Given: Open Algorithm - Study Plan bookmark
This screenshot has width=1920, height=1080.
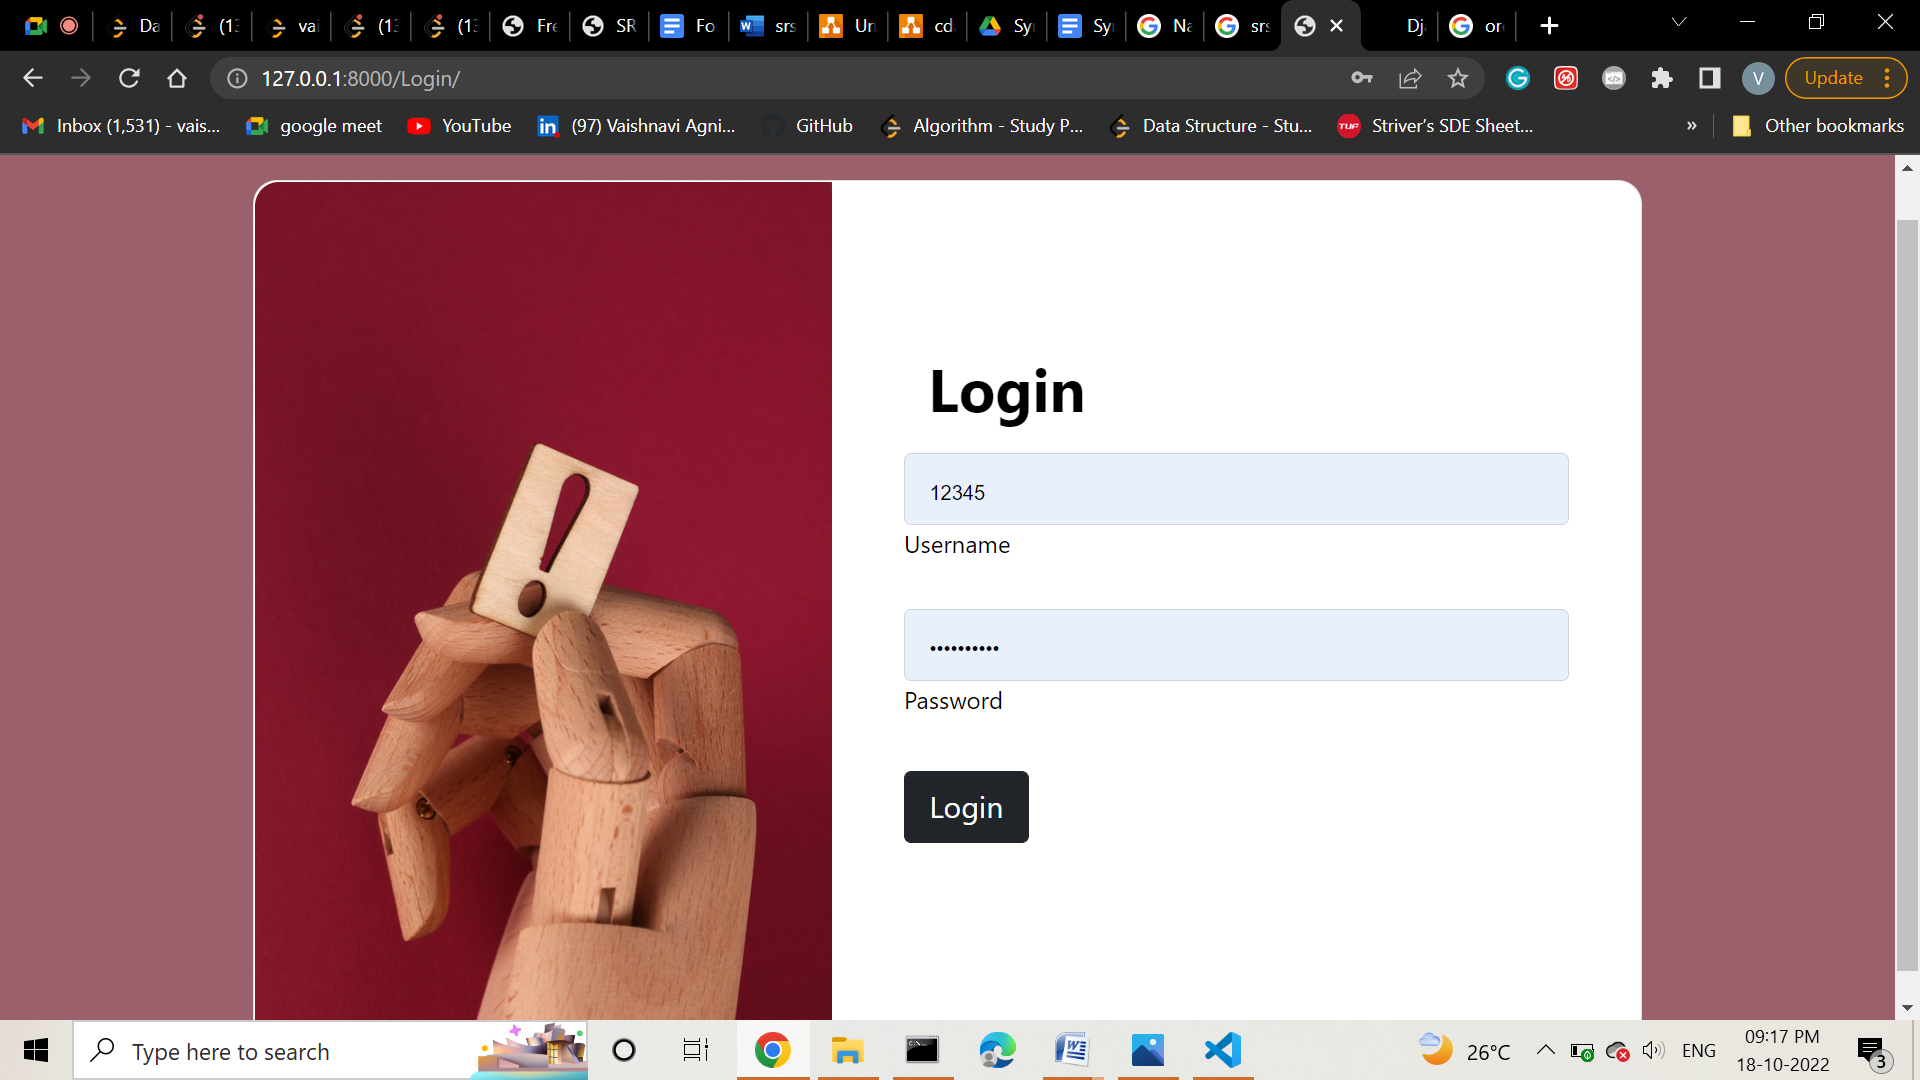Looking at the screenshot, I should coord(982,126).
